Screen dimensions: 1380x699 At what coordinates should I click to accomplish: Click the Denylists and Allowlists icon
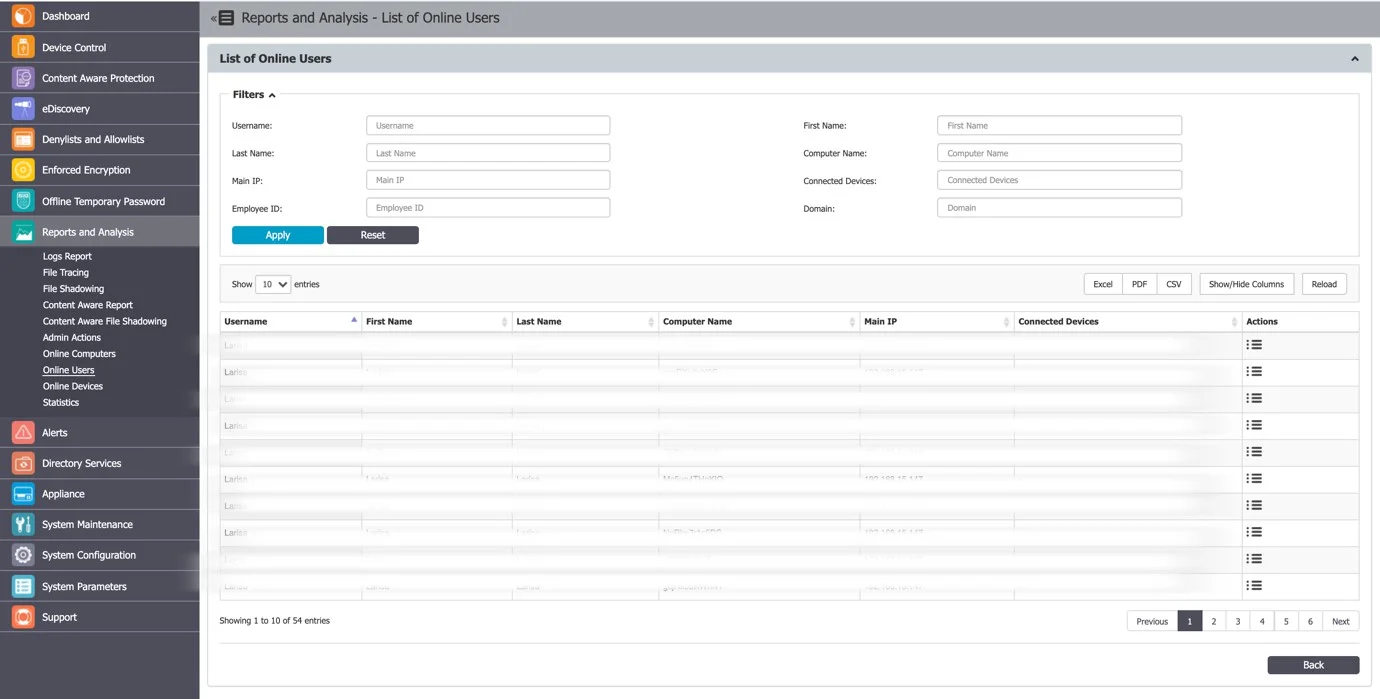point(23,139)
